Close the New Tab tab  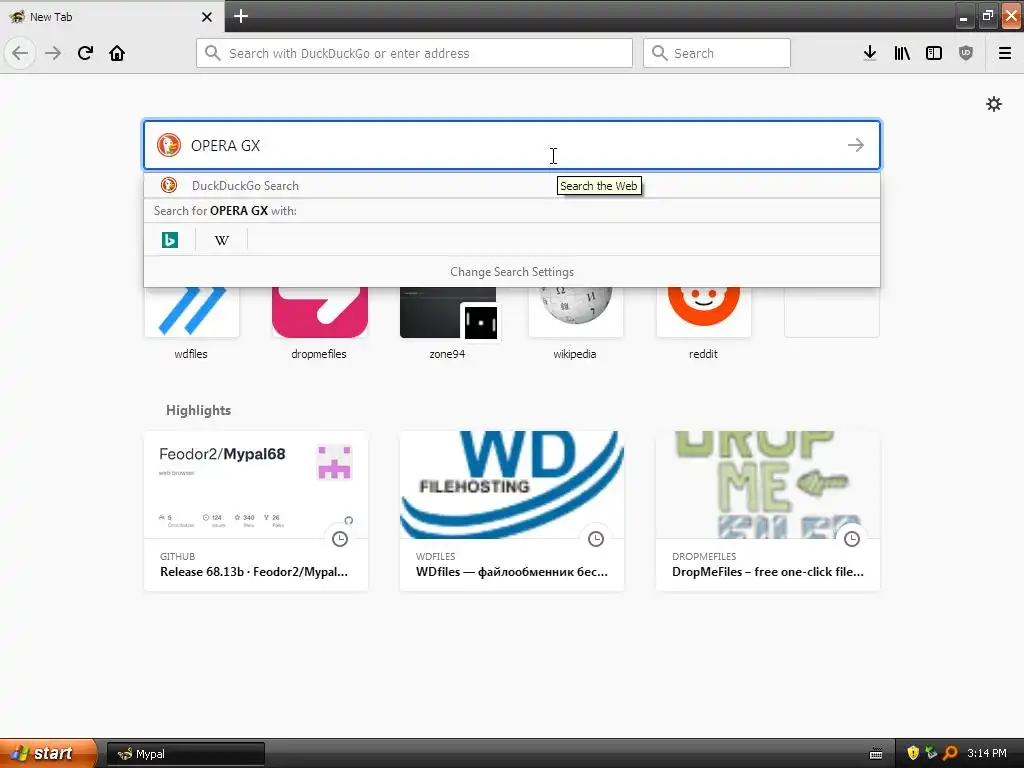click(207, 17)
